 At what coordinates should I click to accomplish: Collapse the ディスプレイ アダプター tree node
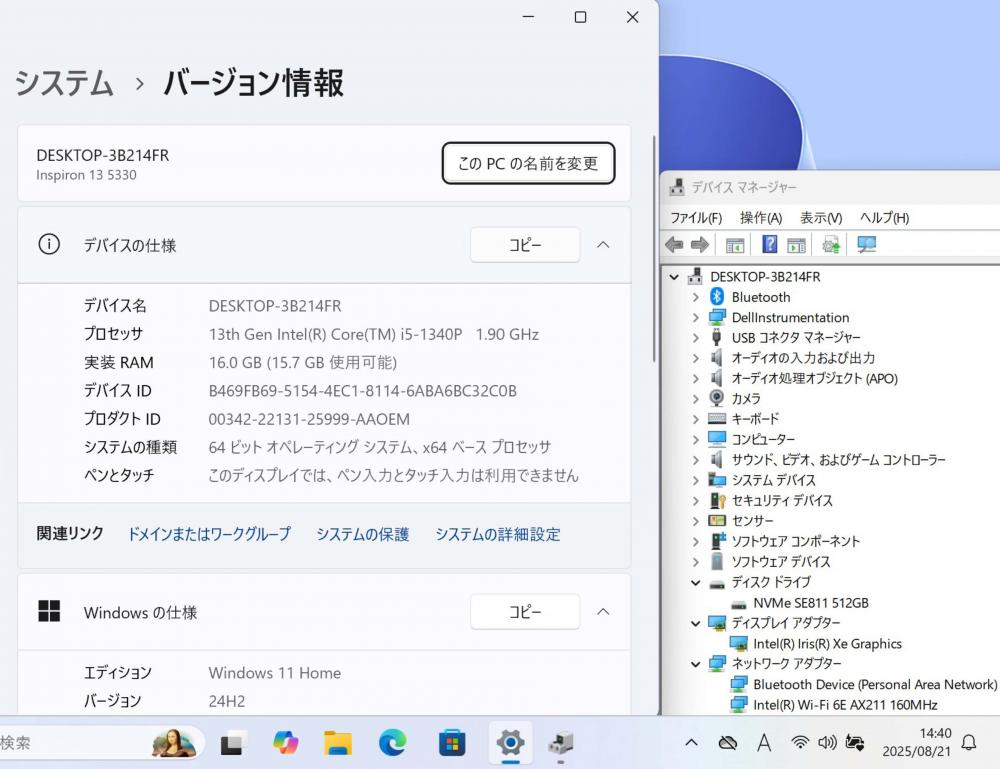coord(696,624)
